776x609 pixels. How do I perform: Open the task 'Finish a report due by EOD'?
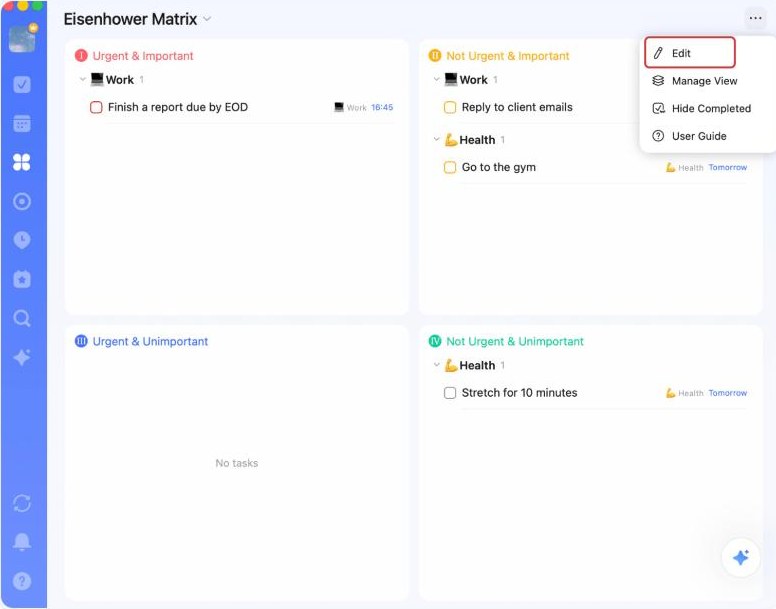(178, 107)
